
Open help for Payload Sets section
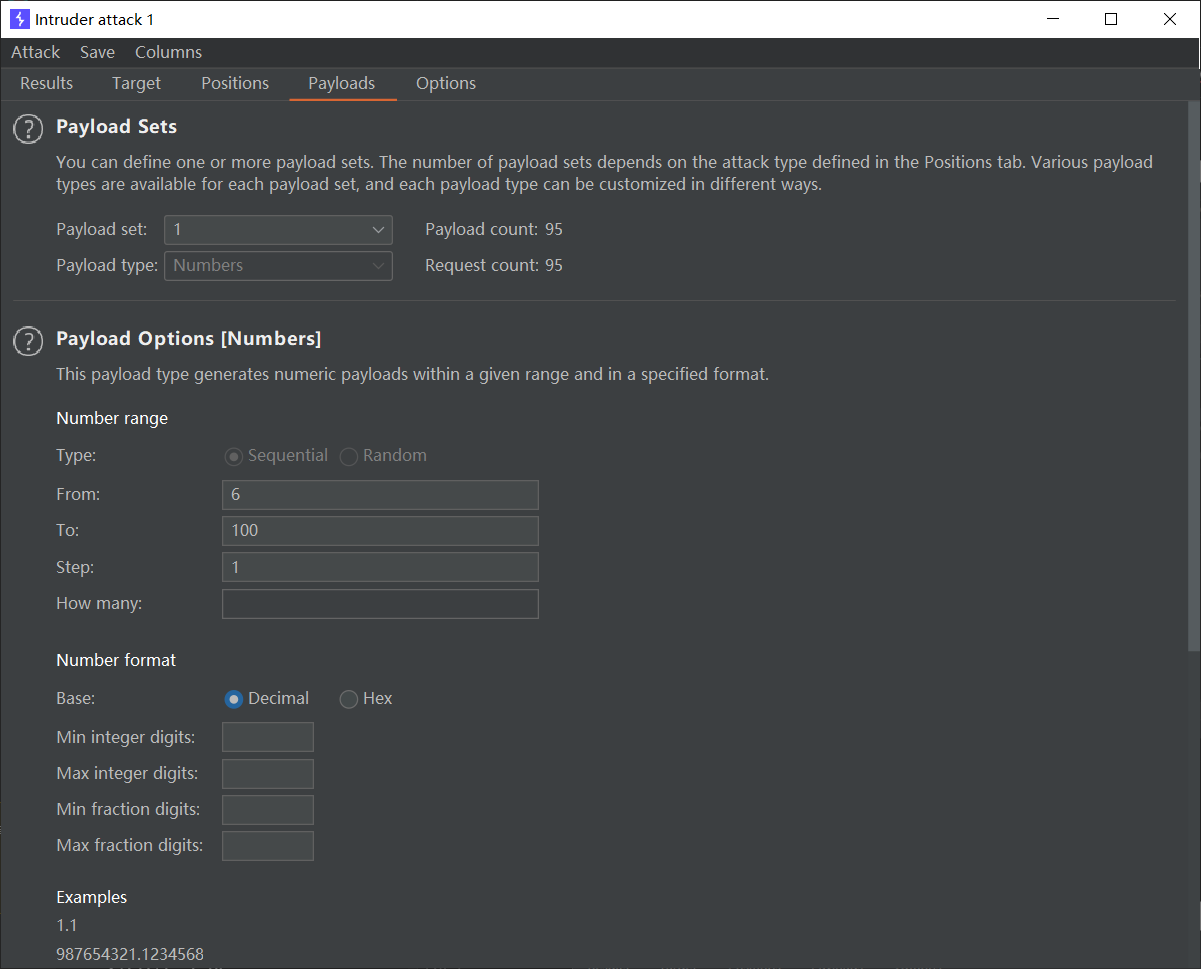point(28,129)
